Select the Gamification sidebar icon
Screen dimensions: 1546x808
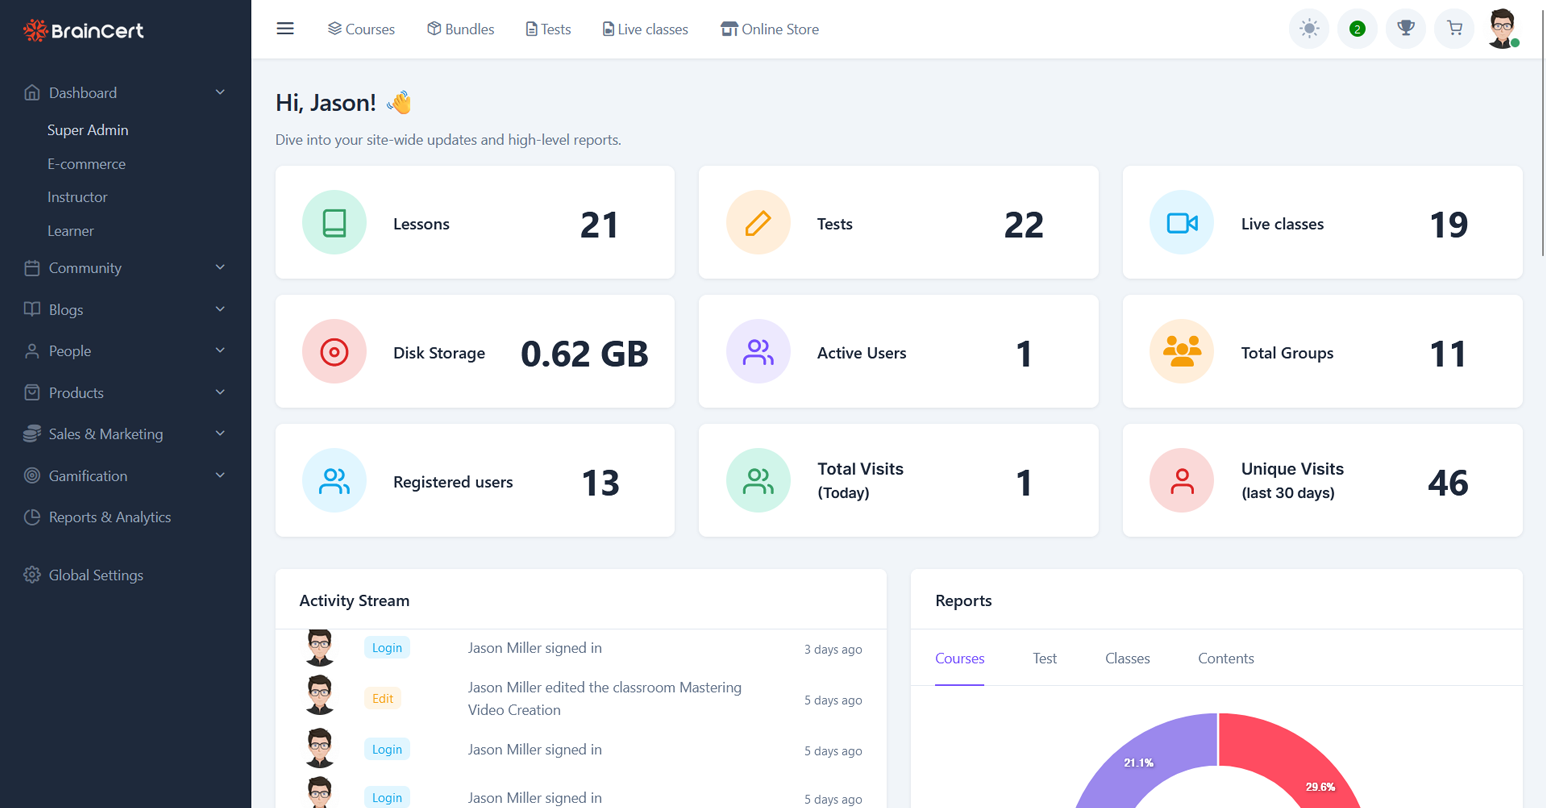tap(29, 475)
